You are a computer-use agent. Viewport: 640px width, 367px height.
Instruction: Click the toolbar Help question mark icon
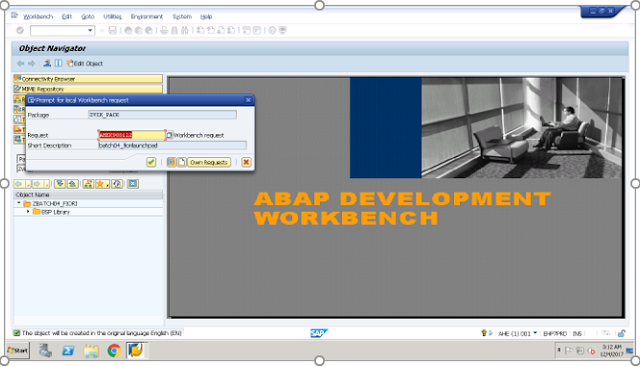(x=272, y=31)
